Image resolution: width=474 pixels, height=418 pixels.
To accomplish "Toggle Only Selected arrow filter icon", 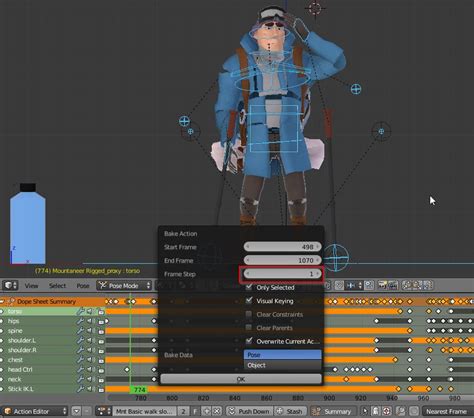I will tap(365, 411).
